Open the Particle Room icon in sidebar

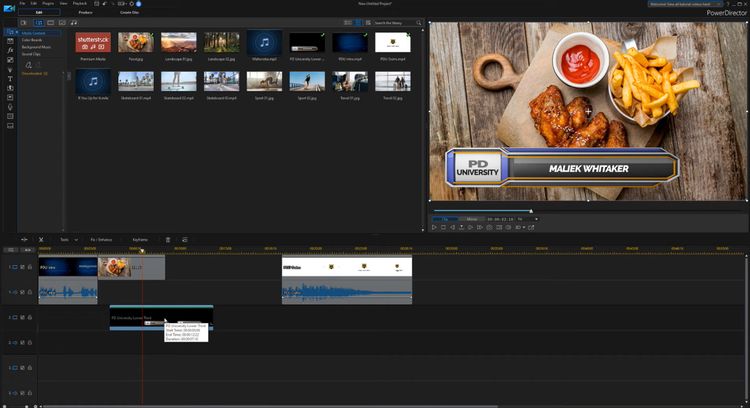tap(10, 69)
